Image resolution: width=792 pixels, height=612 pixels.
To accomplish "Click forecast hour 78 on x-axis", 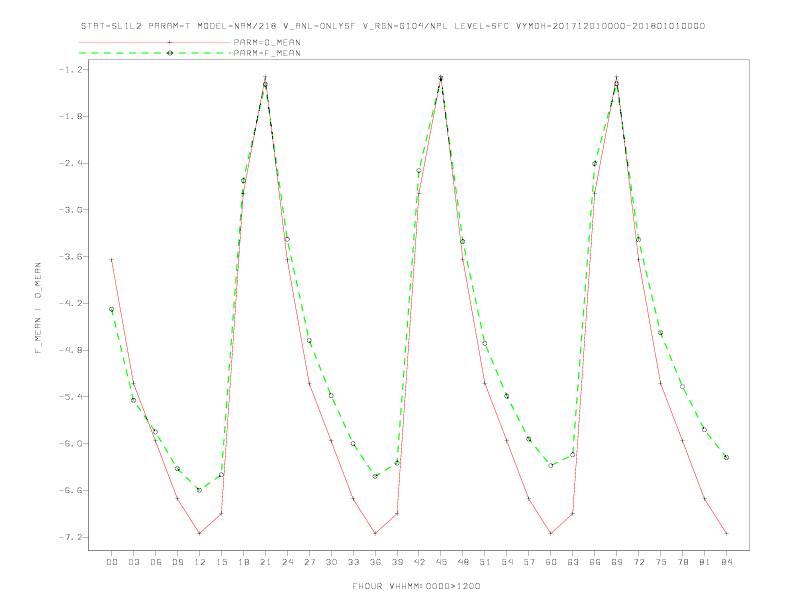I will tap(683, 562).
